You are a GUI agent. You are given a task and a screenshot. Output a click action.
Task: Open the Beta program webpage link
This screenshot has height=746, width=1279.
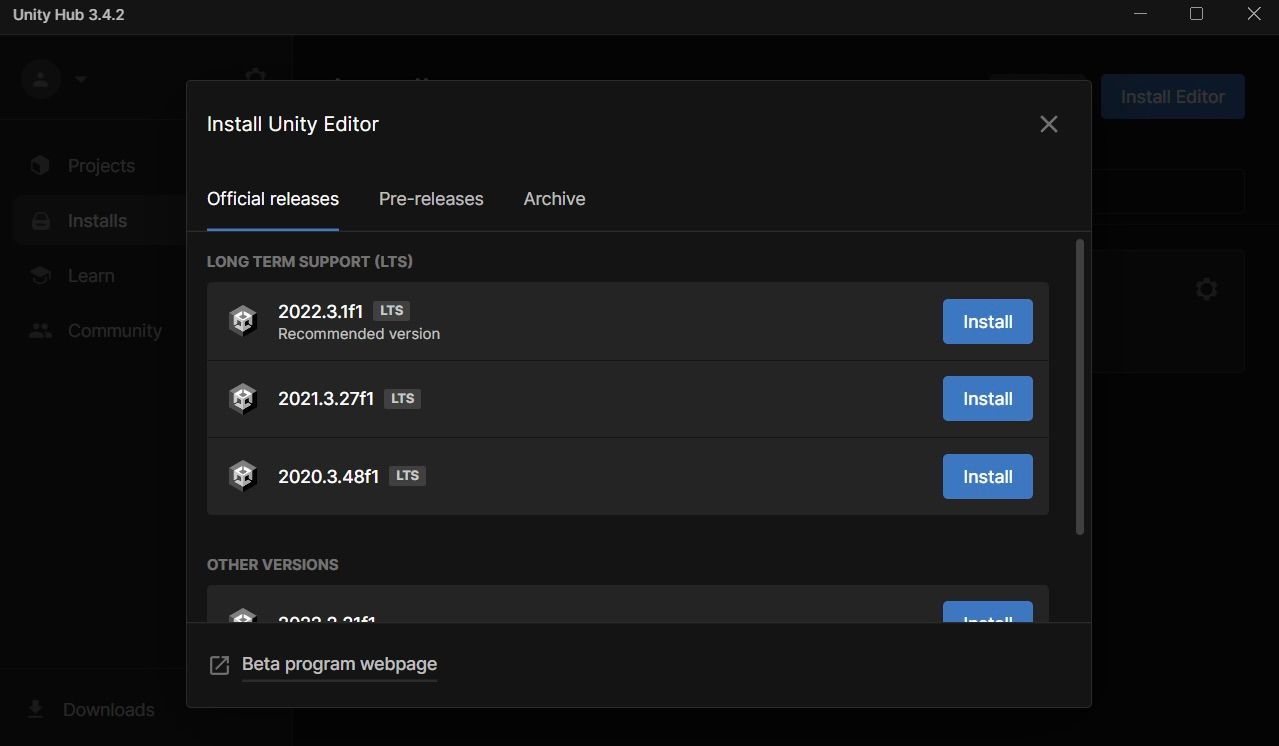(x=339, y=665)
